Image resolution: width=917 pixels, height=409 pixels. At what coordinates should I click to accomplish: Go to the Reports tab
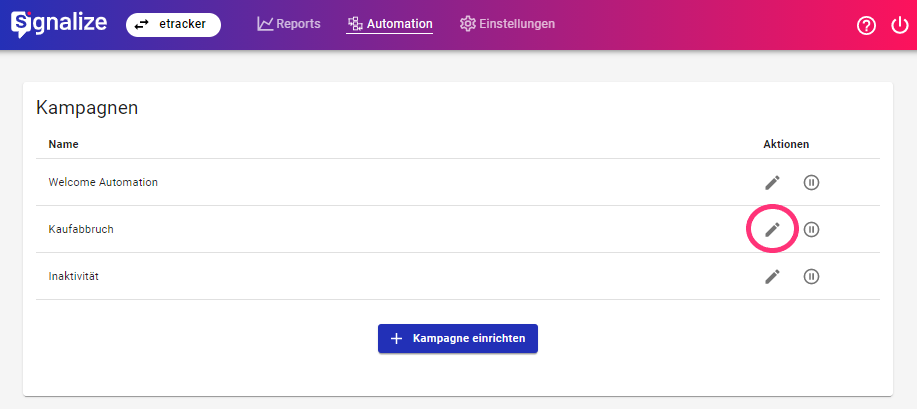click(x=289, y=24)
